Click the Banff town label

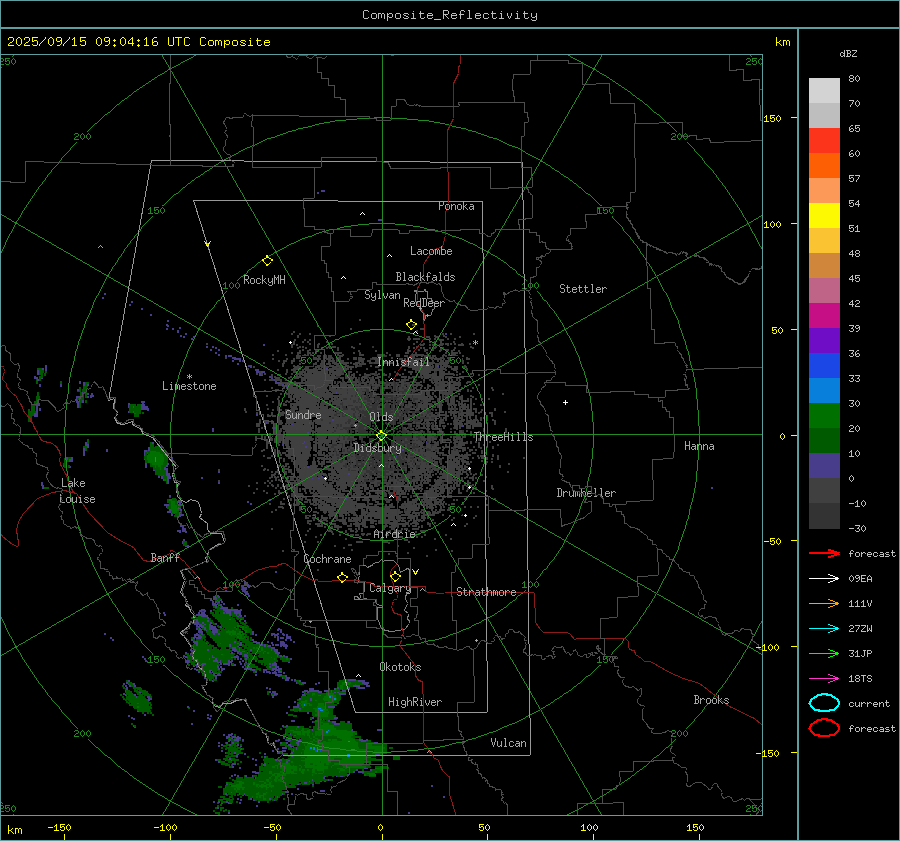pos(165,557)
